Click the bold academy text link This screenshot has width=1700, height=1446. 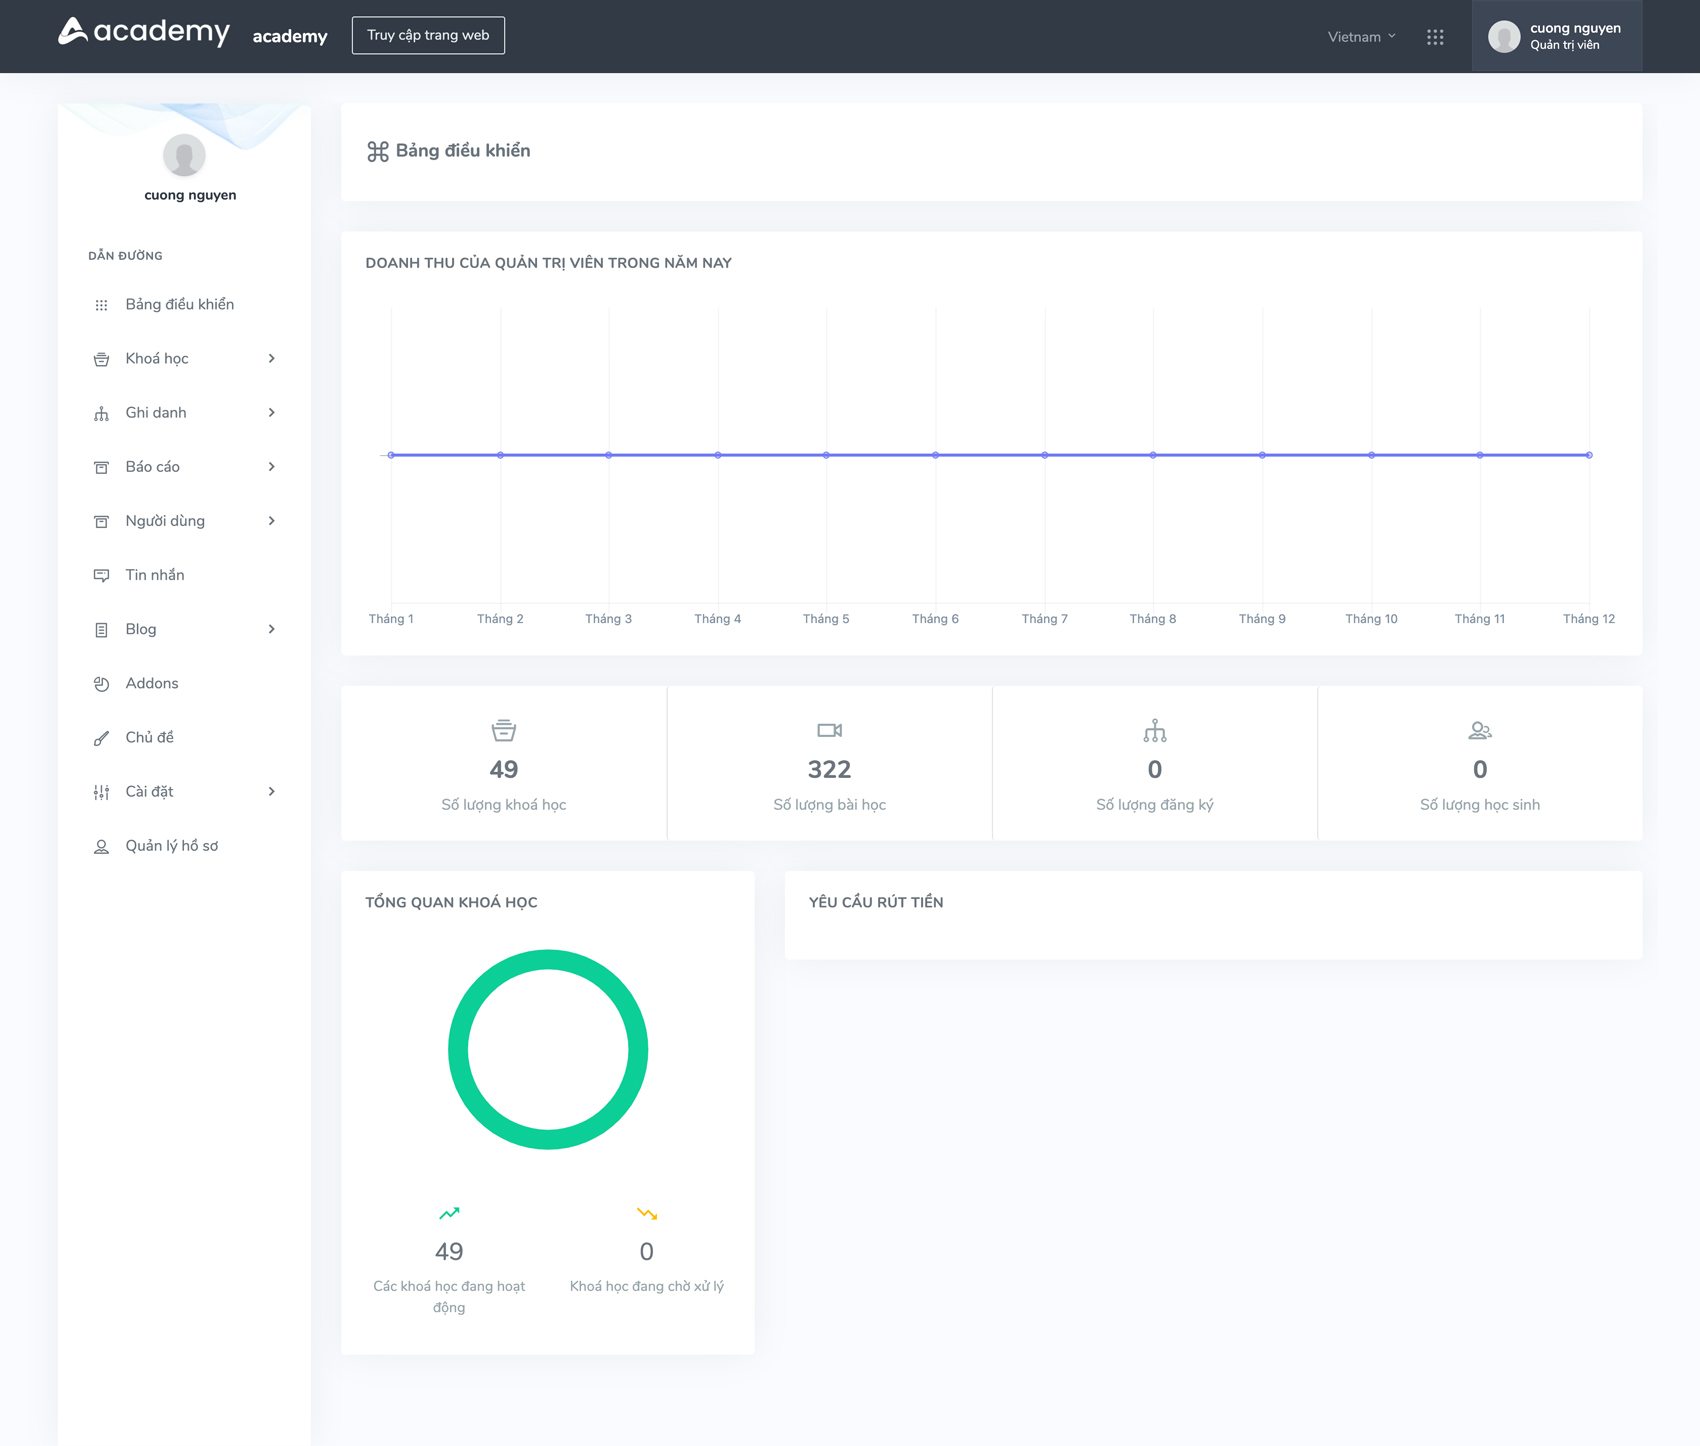pos(290,36)
